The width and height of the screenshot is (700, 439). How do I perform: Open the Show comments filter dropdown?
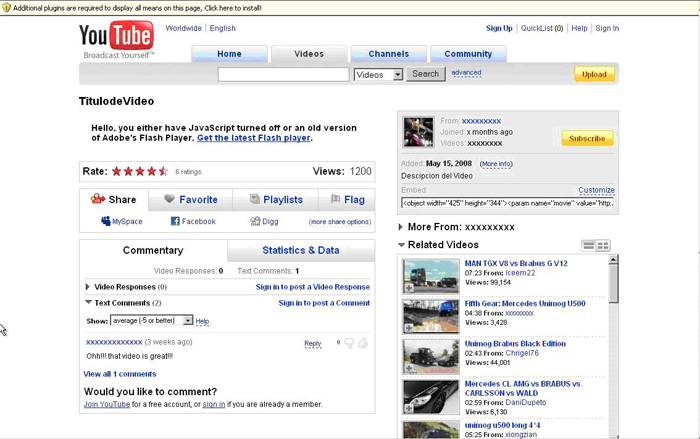186,321
